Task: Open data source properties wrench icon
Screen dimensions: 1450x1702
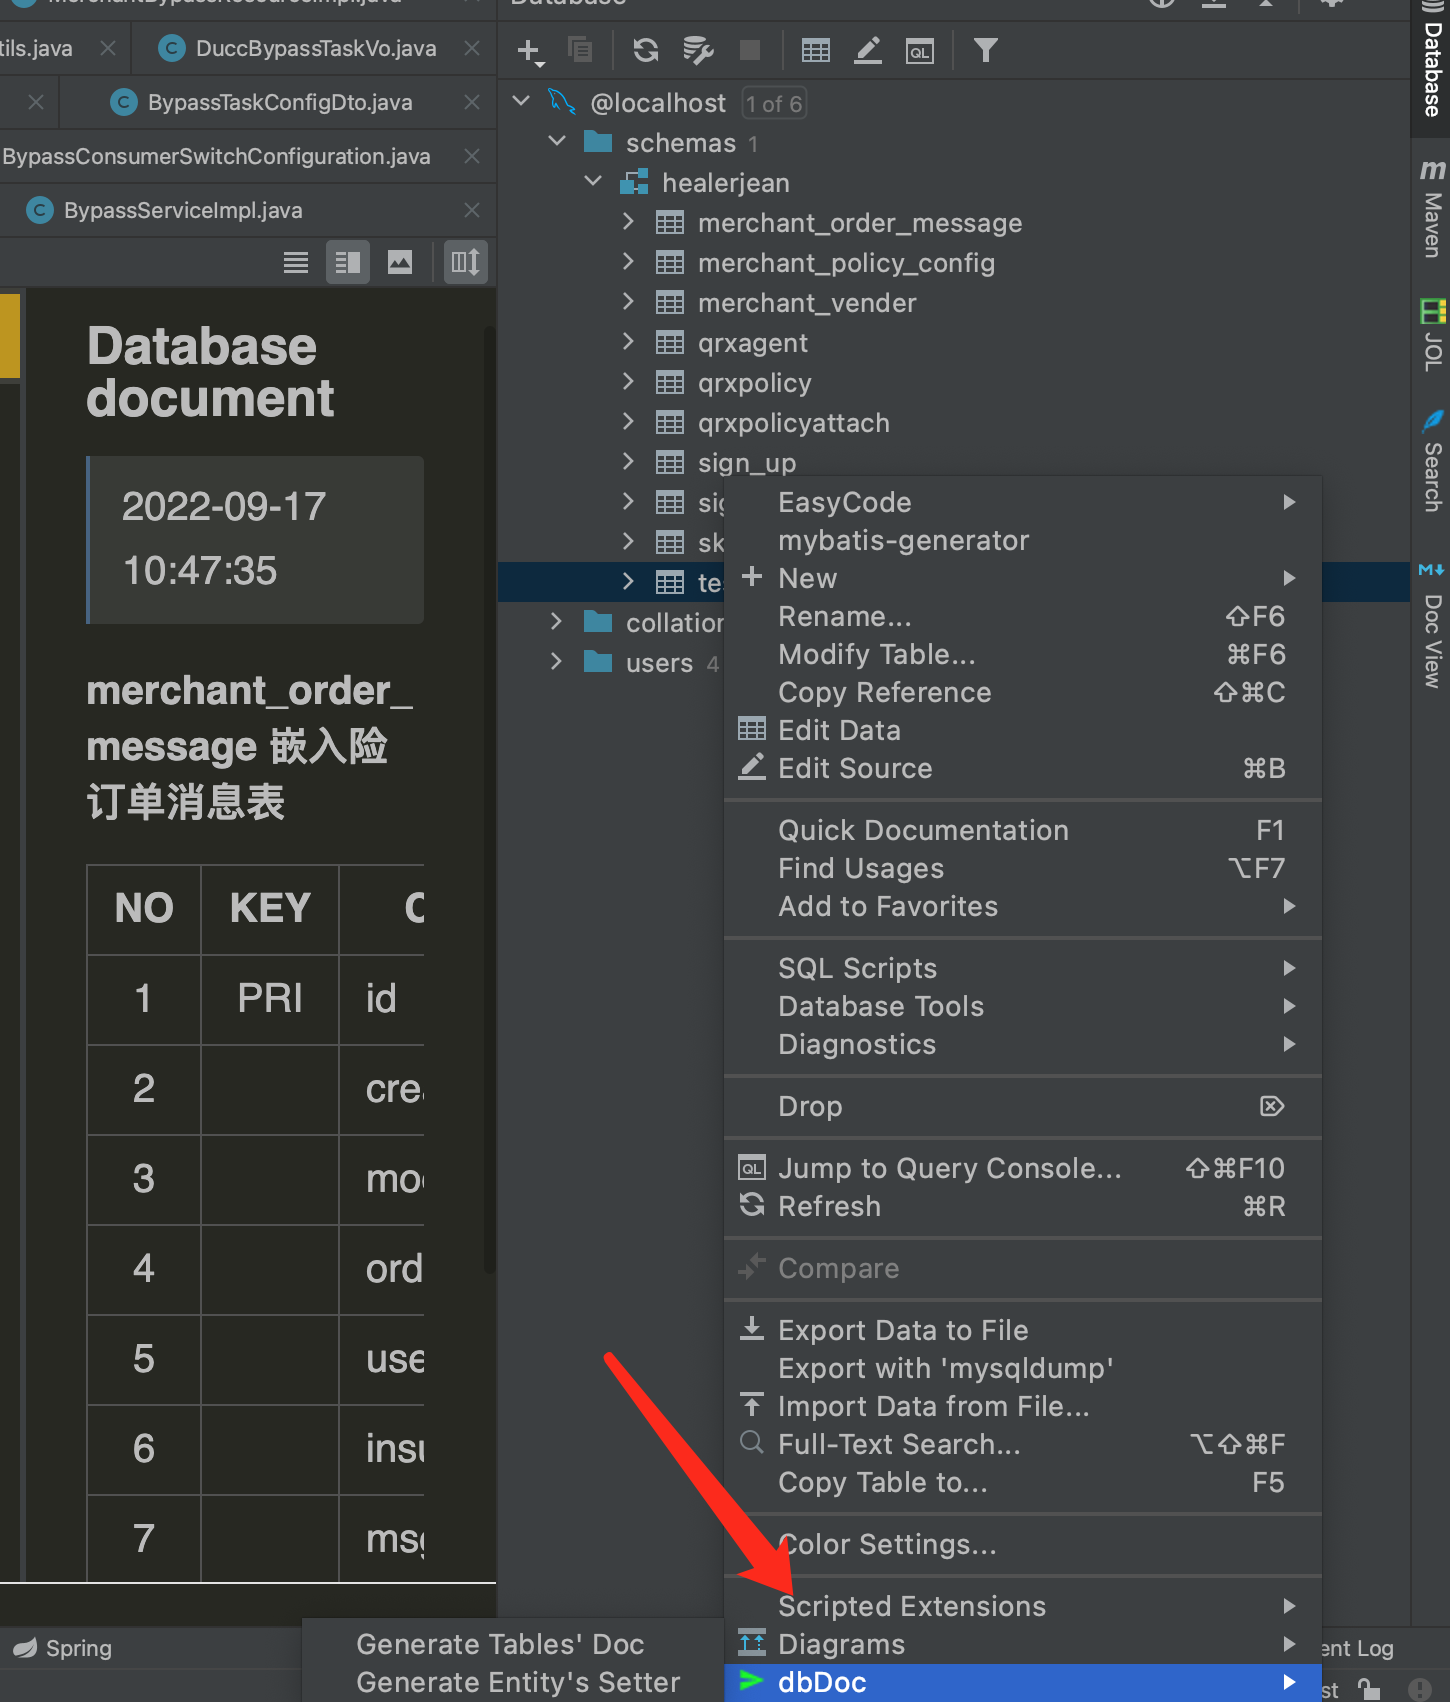Action: (x=698, y=50)
